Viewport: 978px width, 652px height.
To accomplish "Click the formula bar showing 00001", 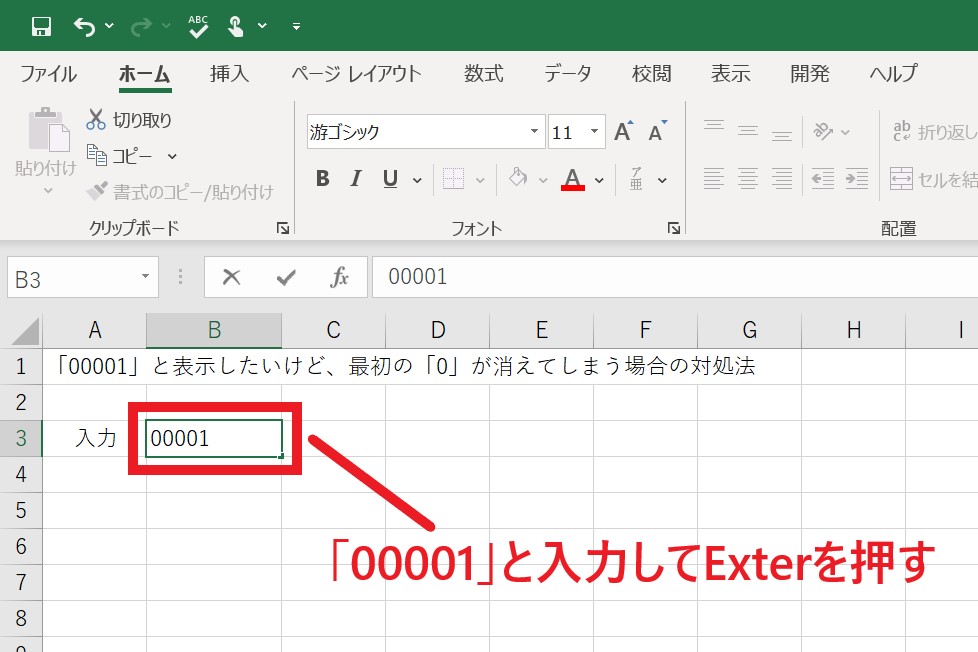I will (x=675, y=277).
